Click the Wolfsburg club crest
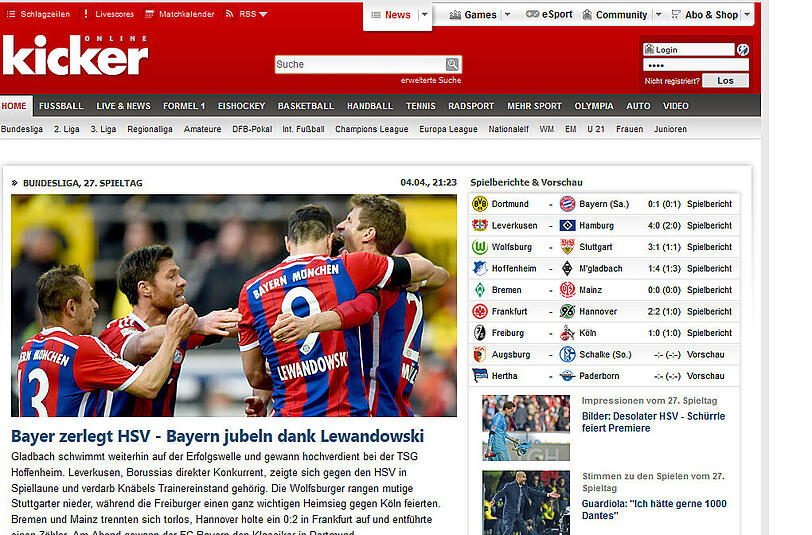 click(480, 247)
